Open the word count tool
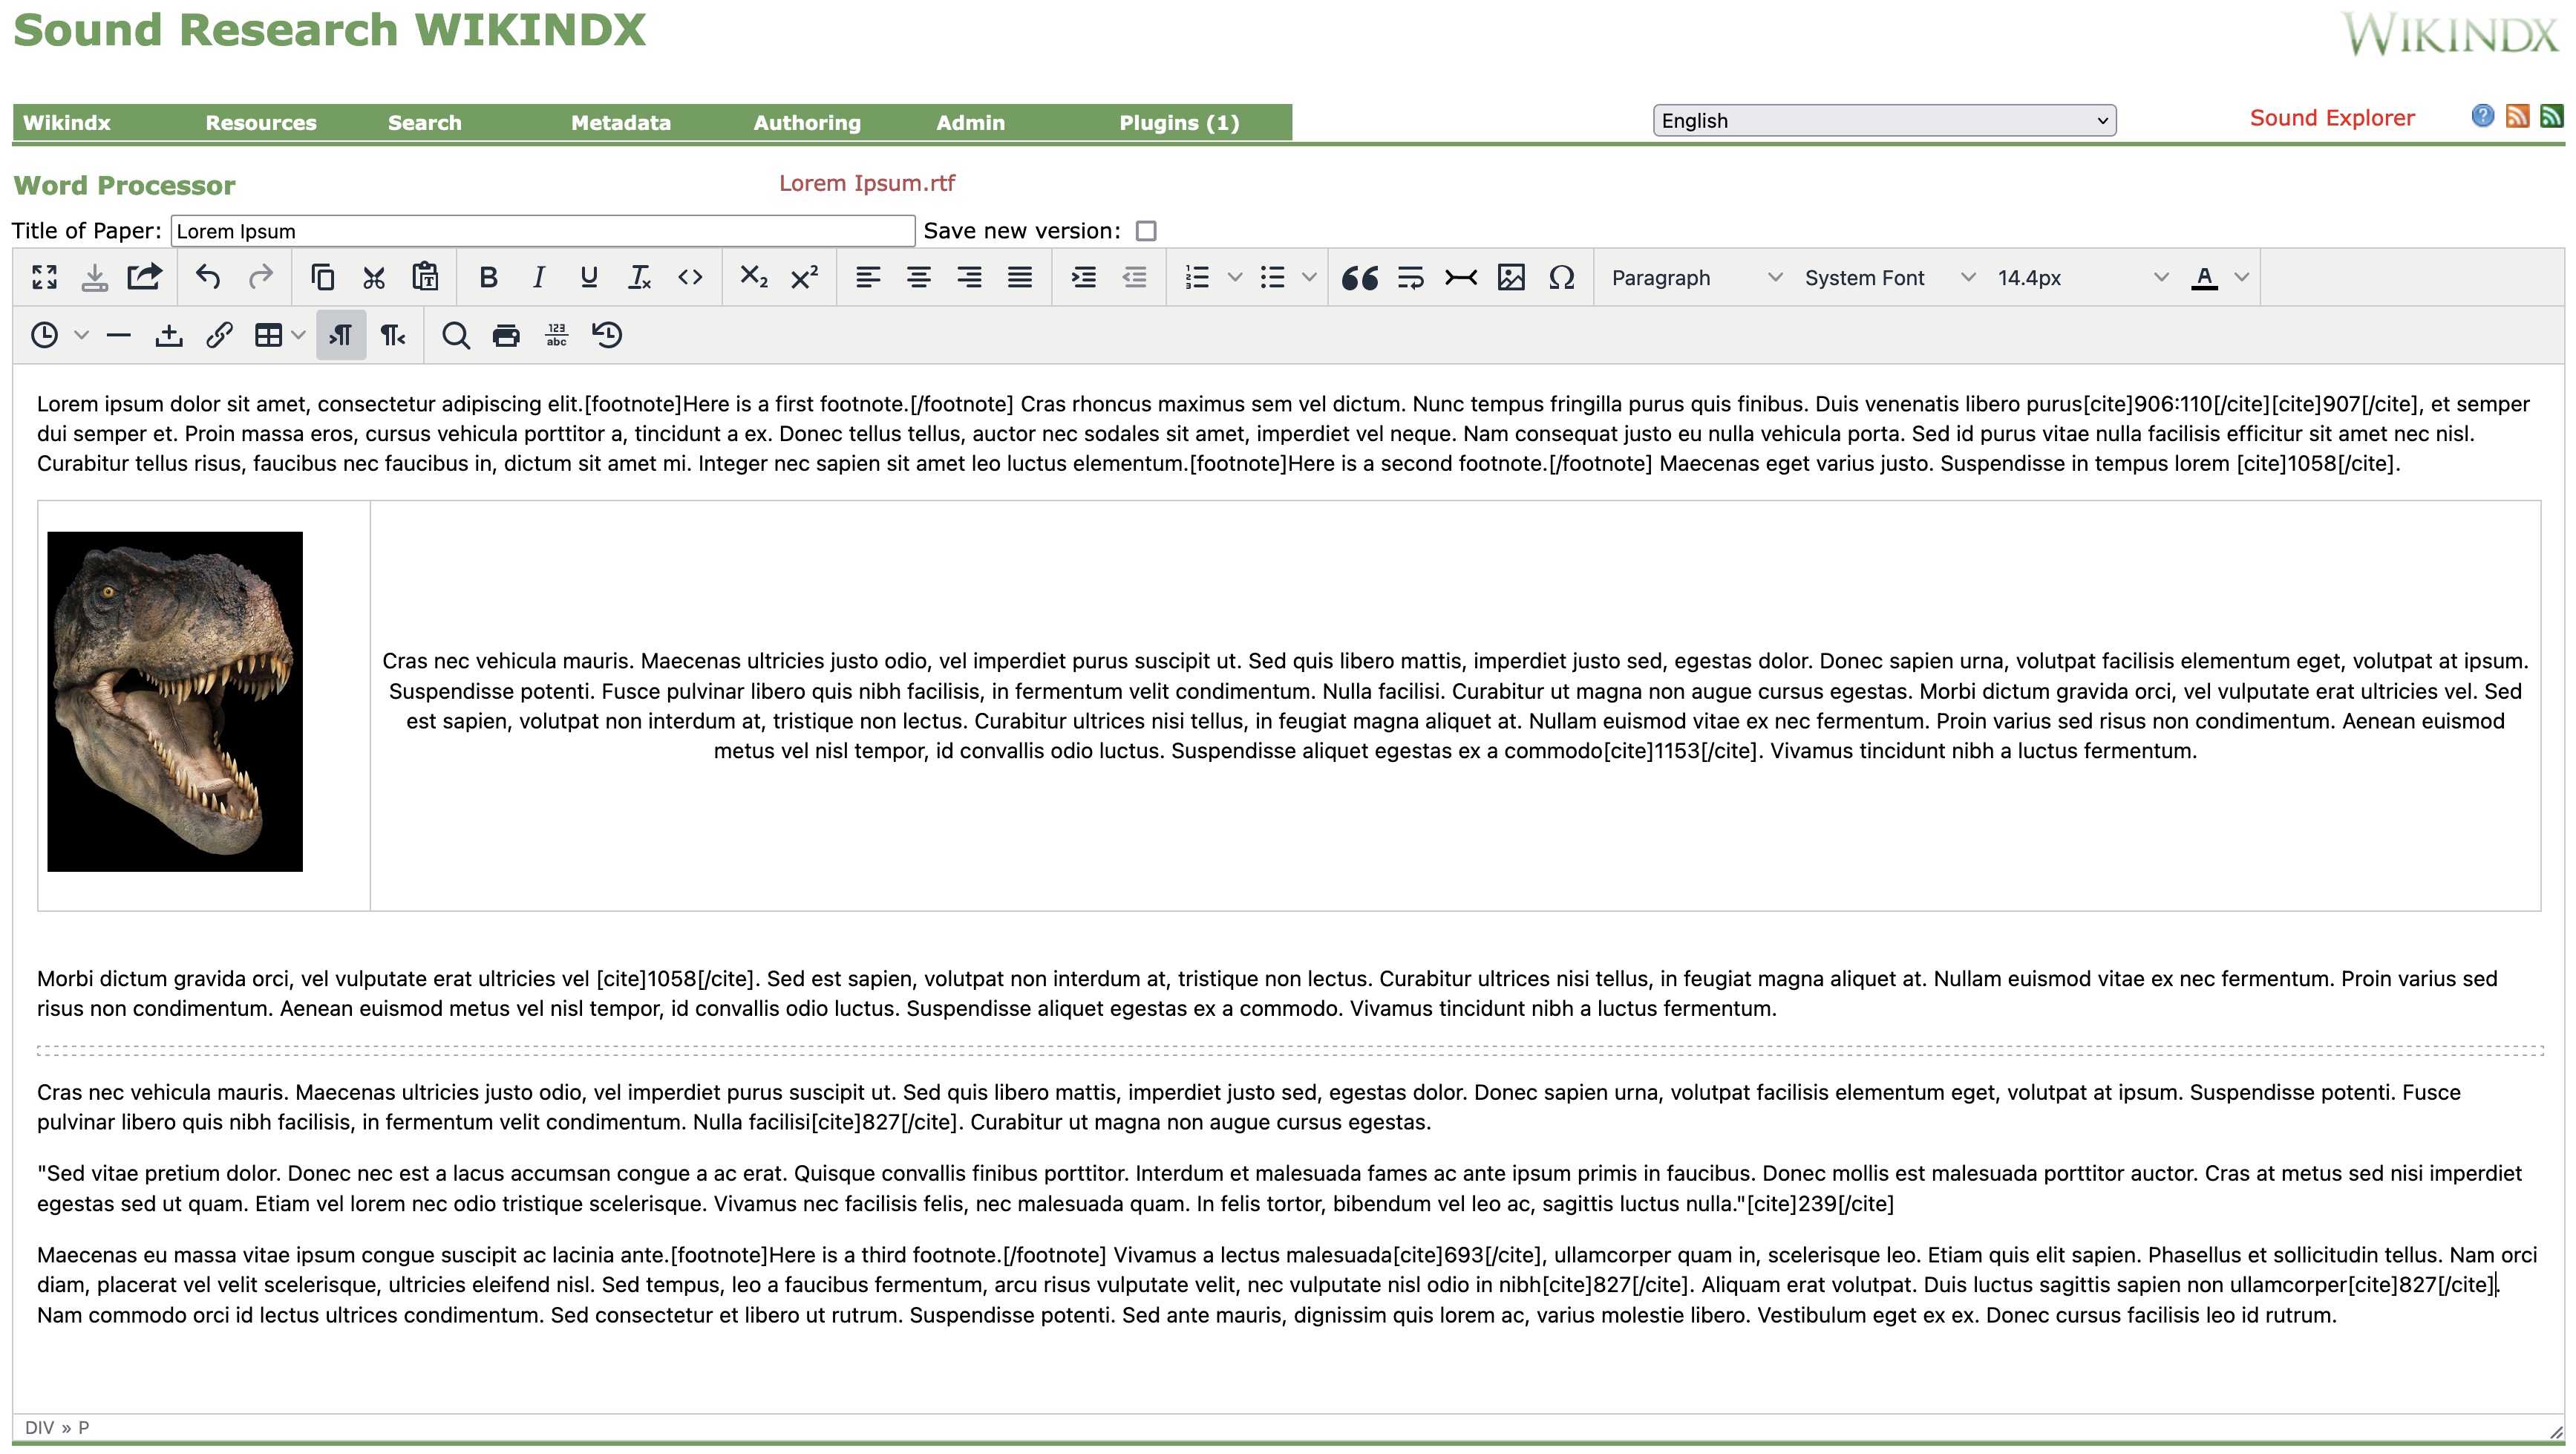 (556, 335)
